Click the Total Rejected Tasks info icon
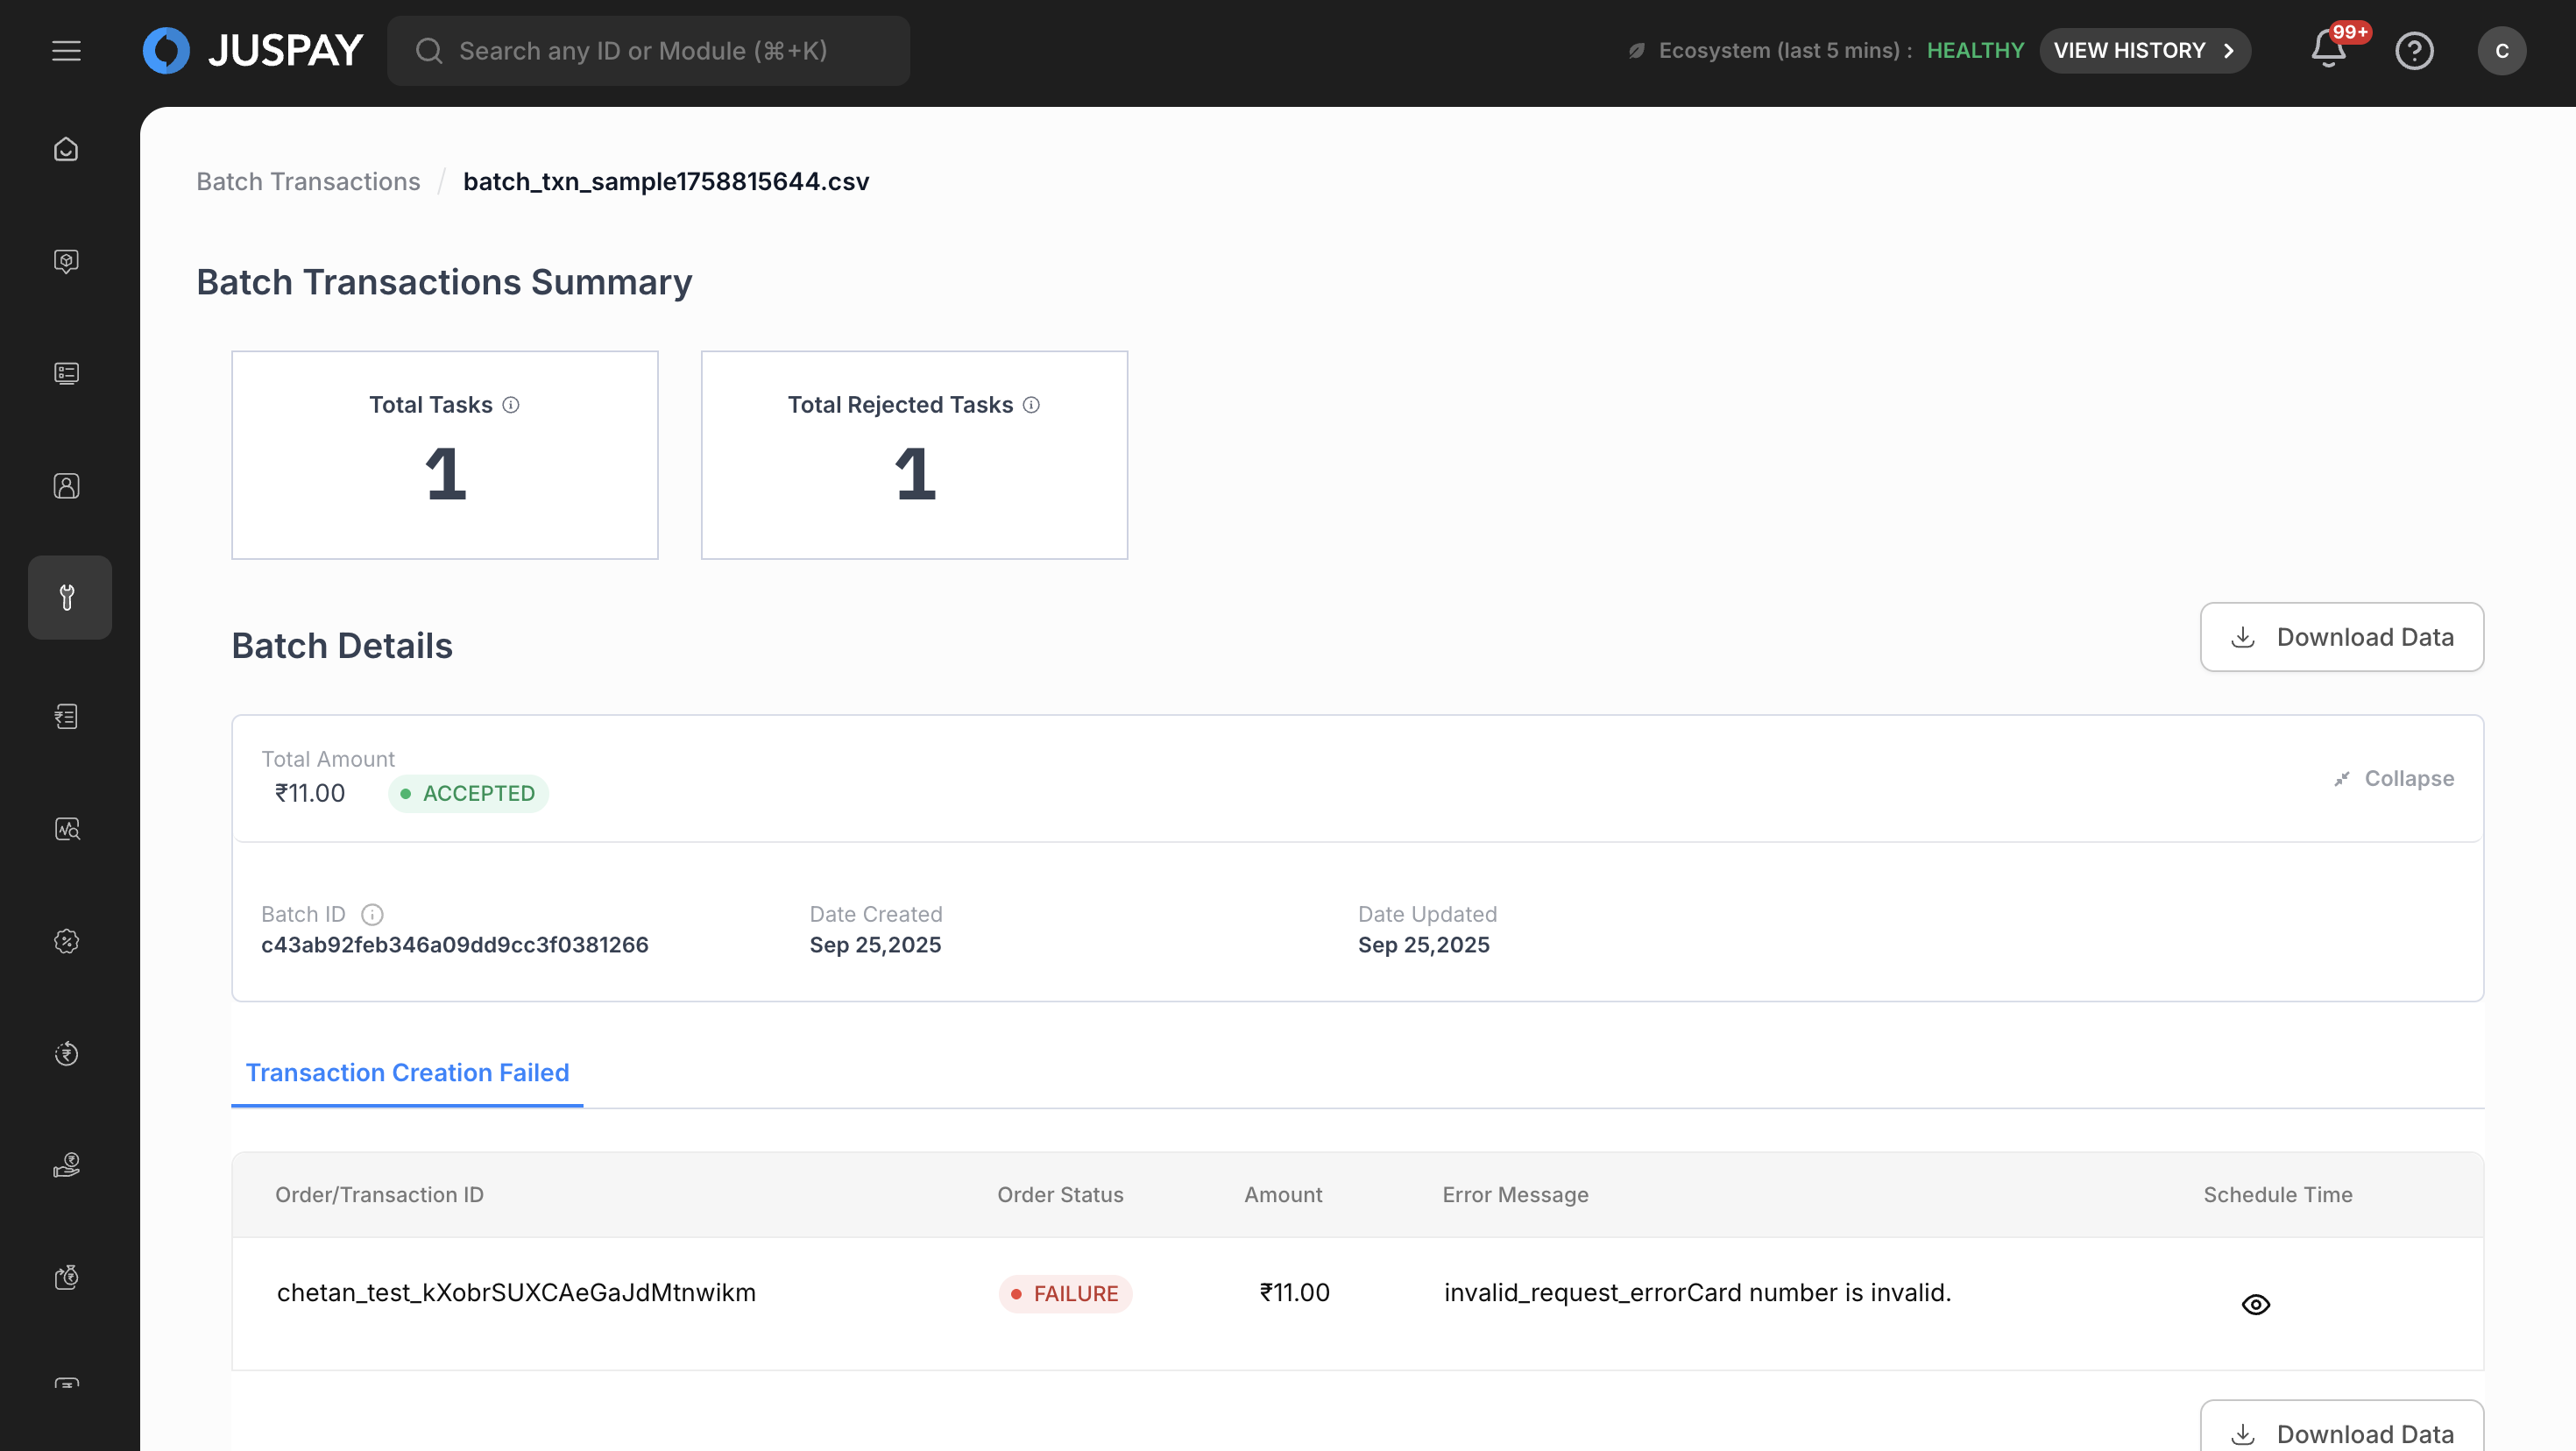This screenshot has height=1451, width=2576. 1031,405
